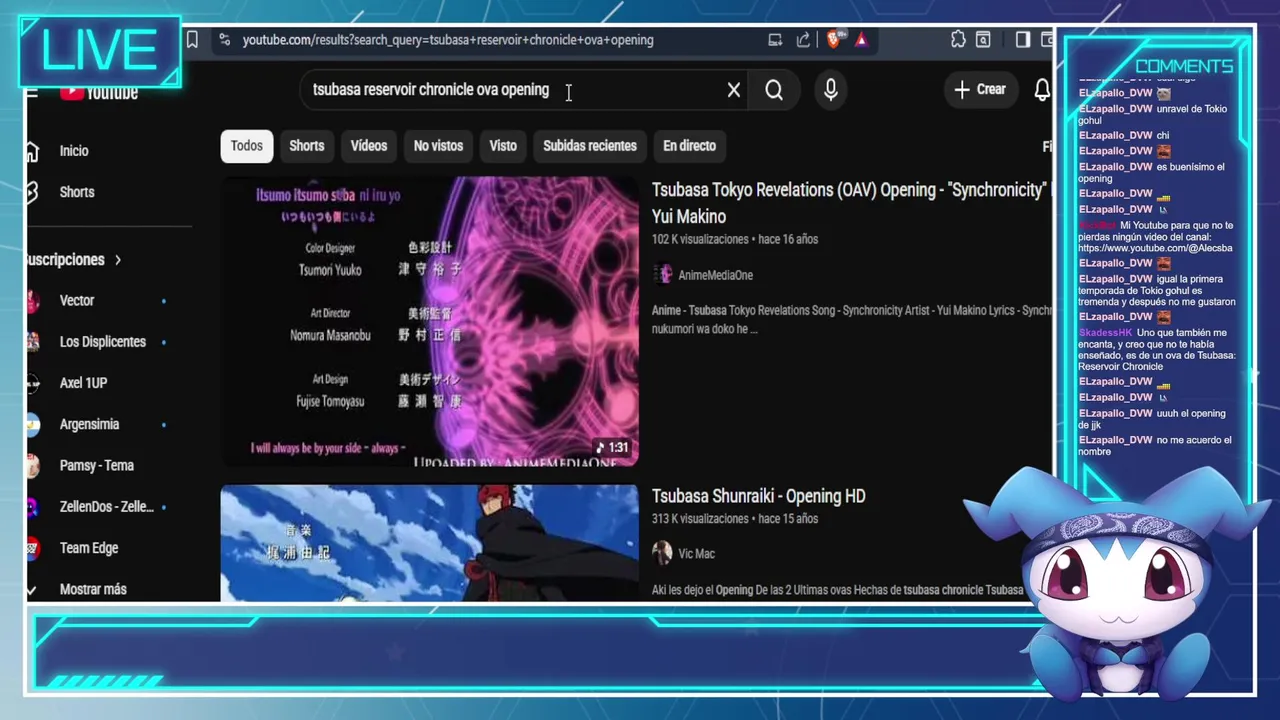
Task: Click comment 'no me acuerdo el nombre'
Action: (x=1155, y=446)
